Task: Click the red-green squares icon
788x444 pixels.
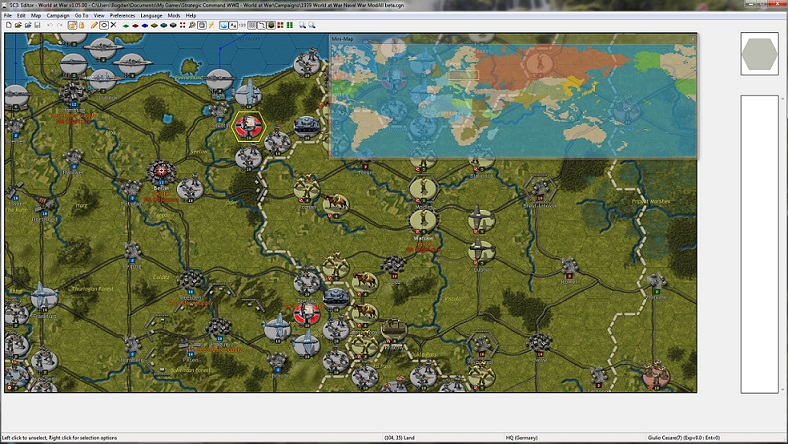Action: click(x=279, y=25)
